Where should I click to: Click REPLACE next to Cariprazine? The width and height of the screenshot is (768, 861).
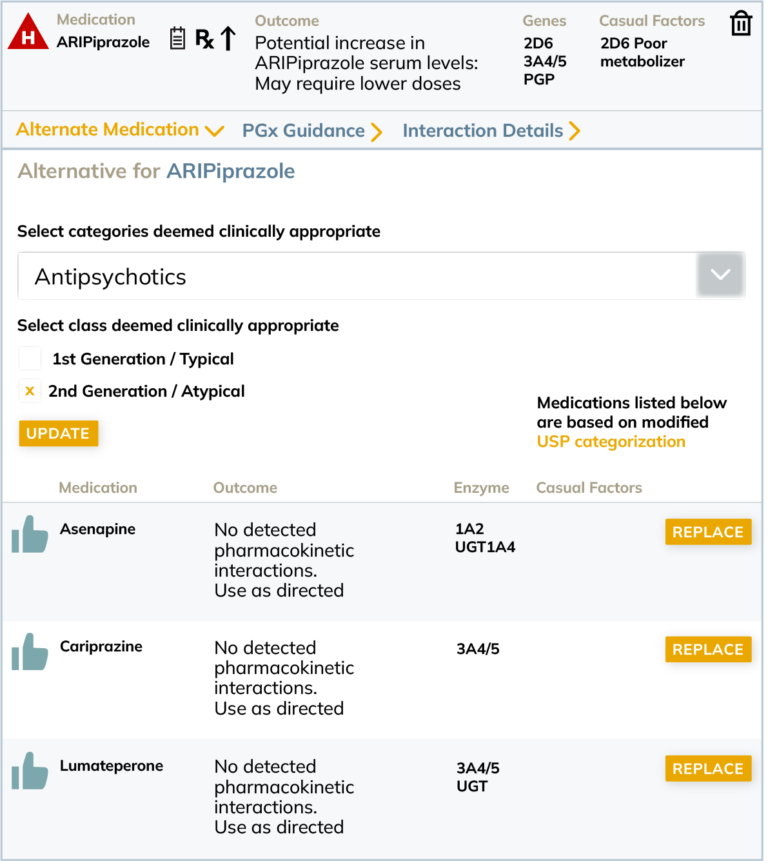[x=708, y=649]
